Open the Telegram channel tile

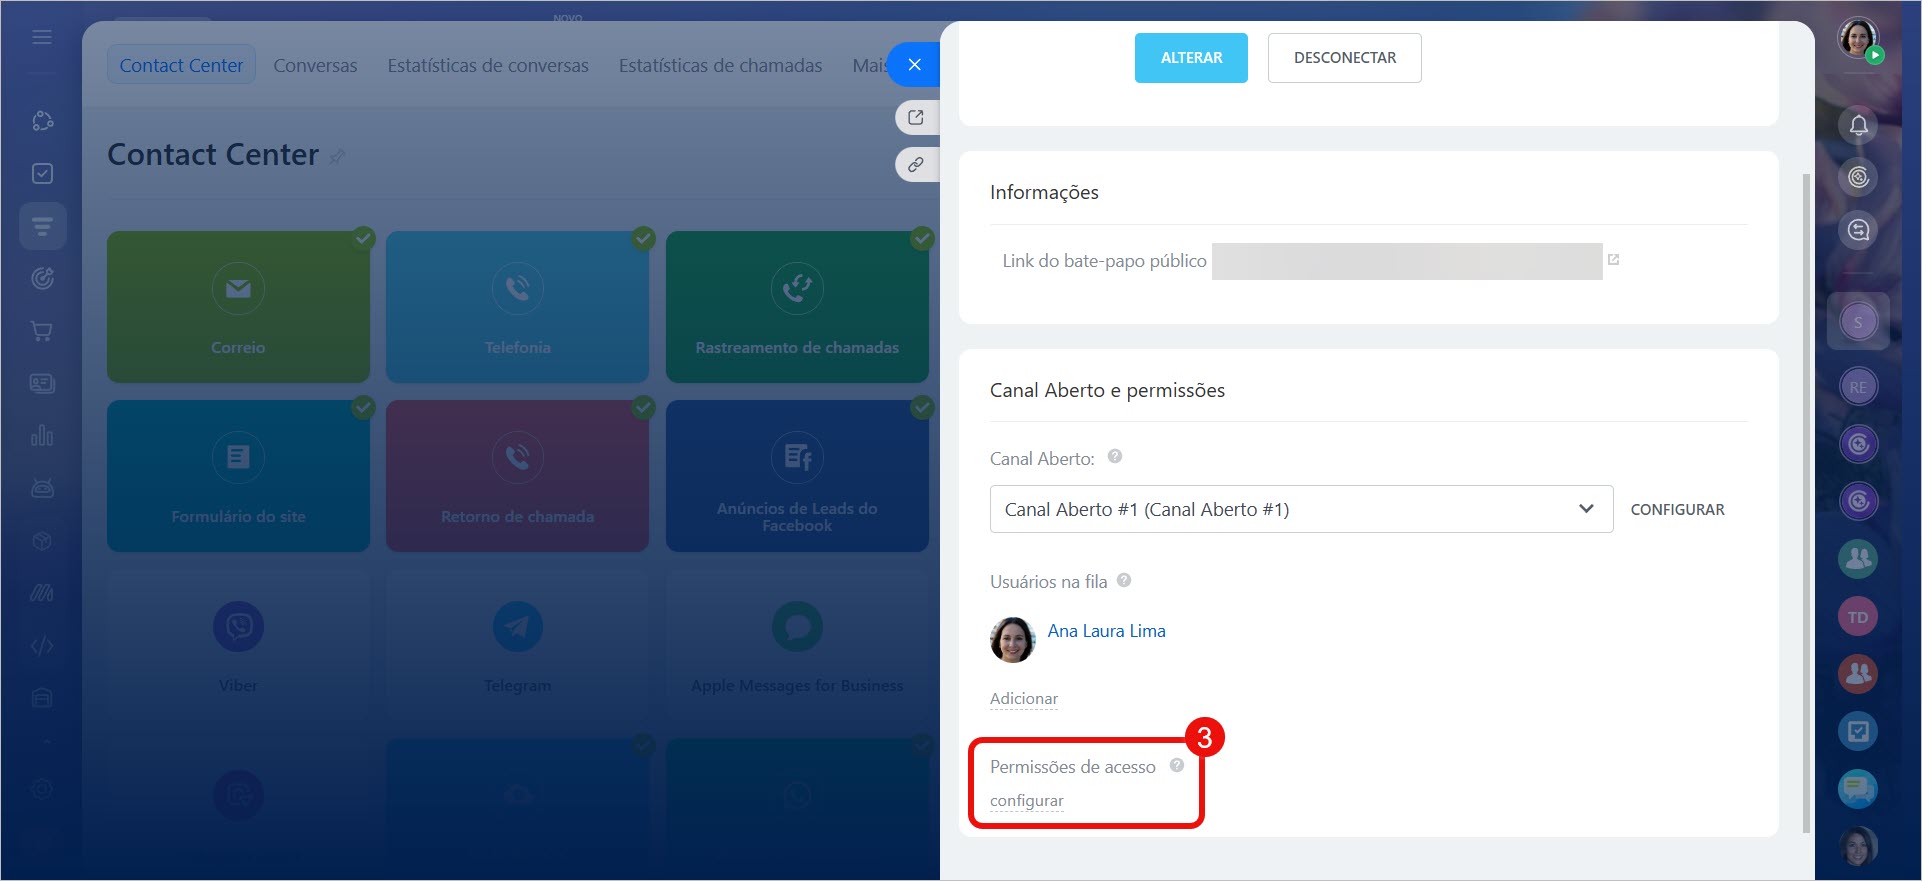pos(517,643)
